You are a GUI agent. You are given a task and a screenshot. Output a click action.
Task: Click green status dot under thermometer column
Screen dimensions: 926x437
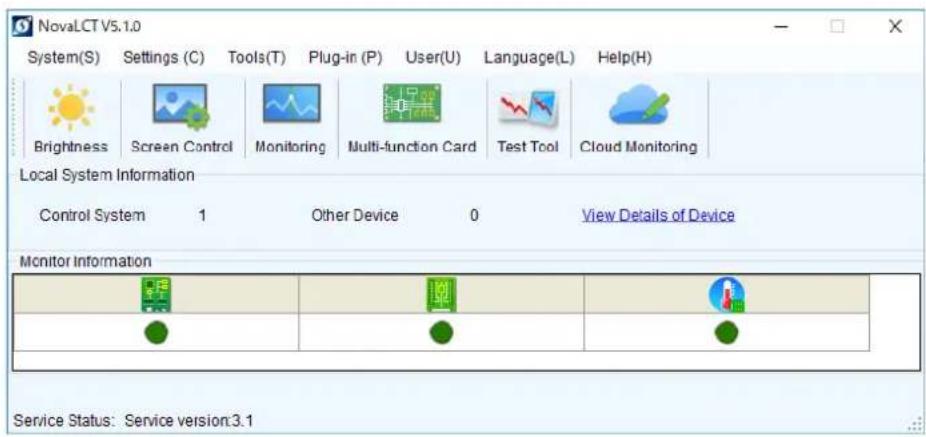(726, 333)
